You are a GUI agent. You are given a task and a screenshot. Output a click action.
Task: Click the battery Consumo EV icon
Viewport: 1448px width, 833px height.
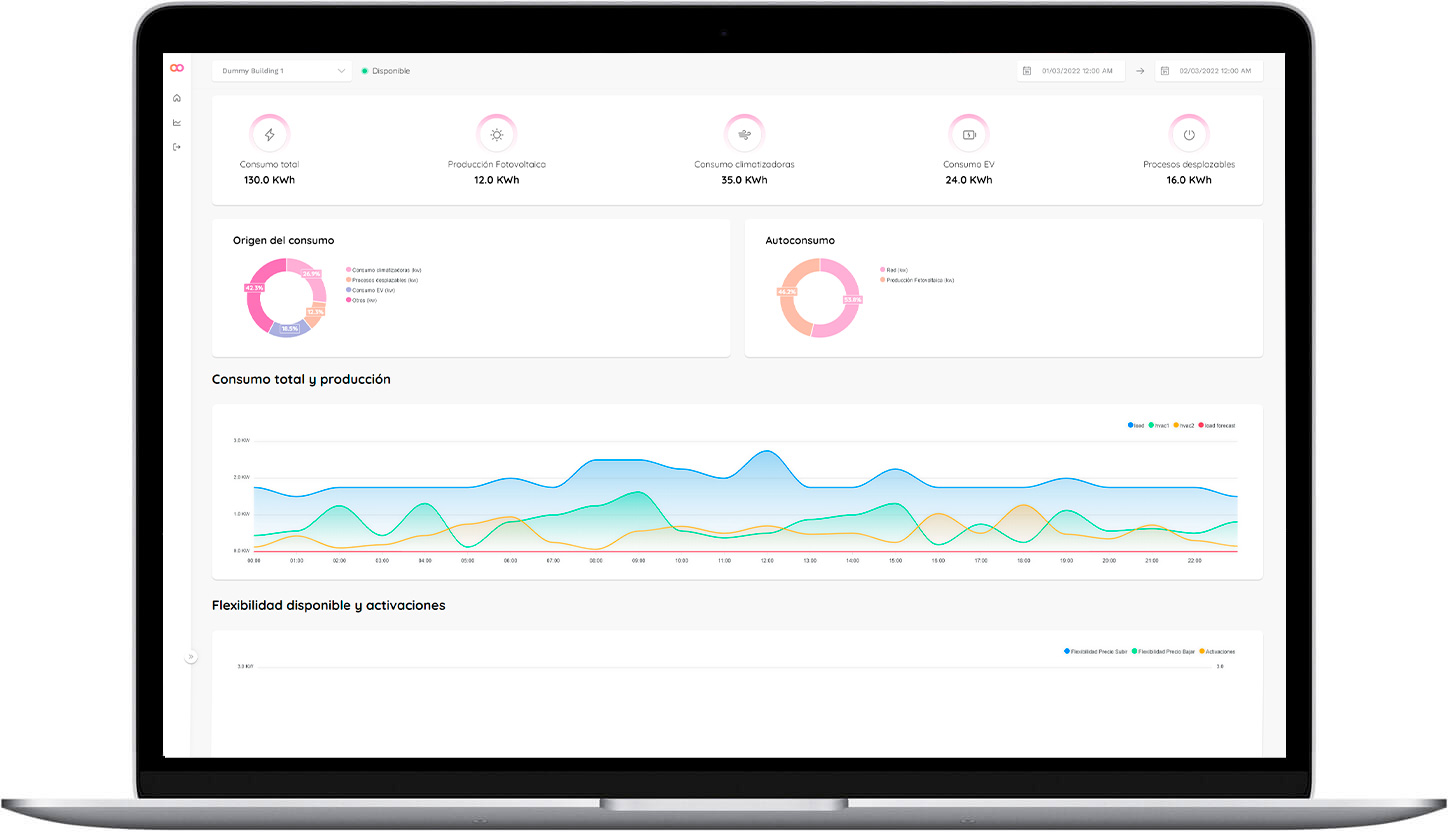968,135
